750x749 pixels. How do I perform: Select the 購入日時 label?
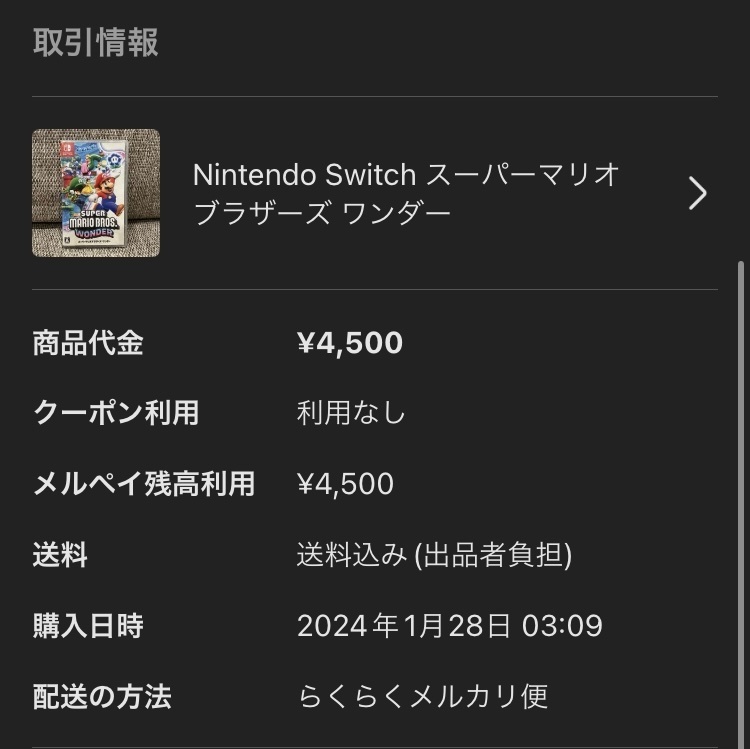(88, 626)
